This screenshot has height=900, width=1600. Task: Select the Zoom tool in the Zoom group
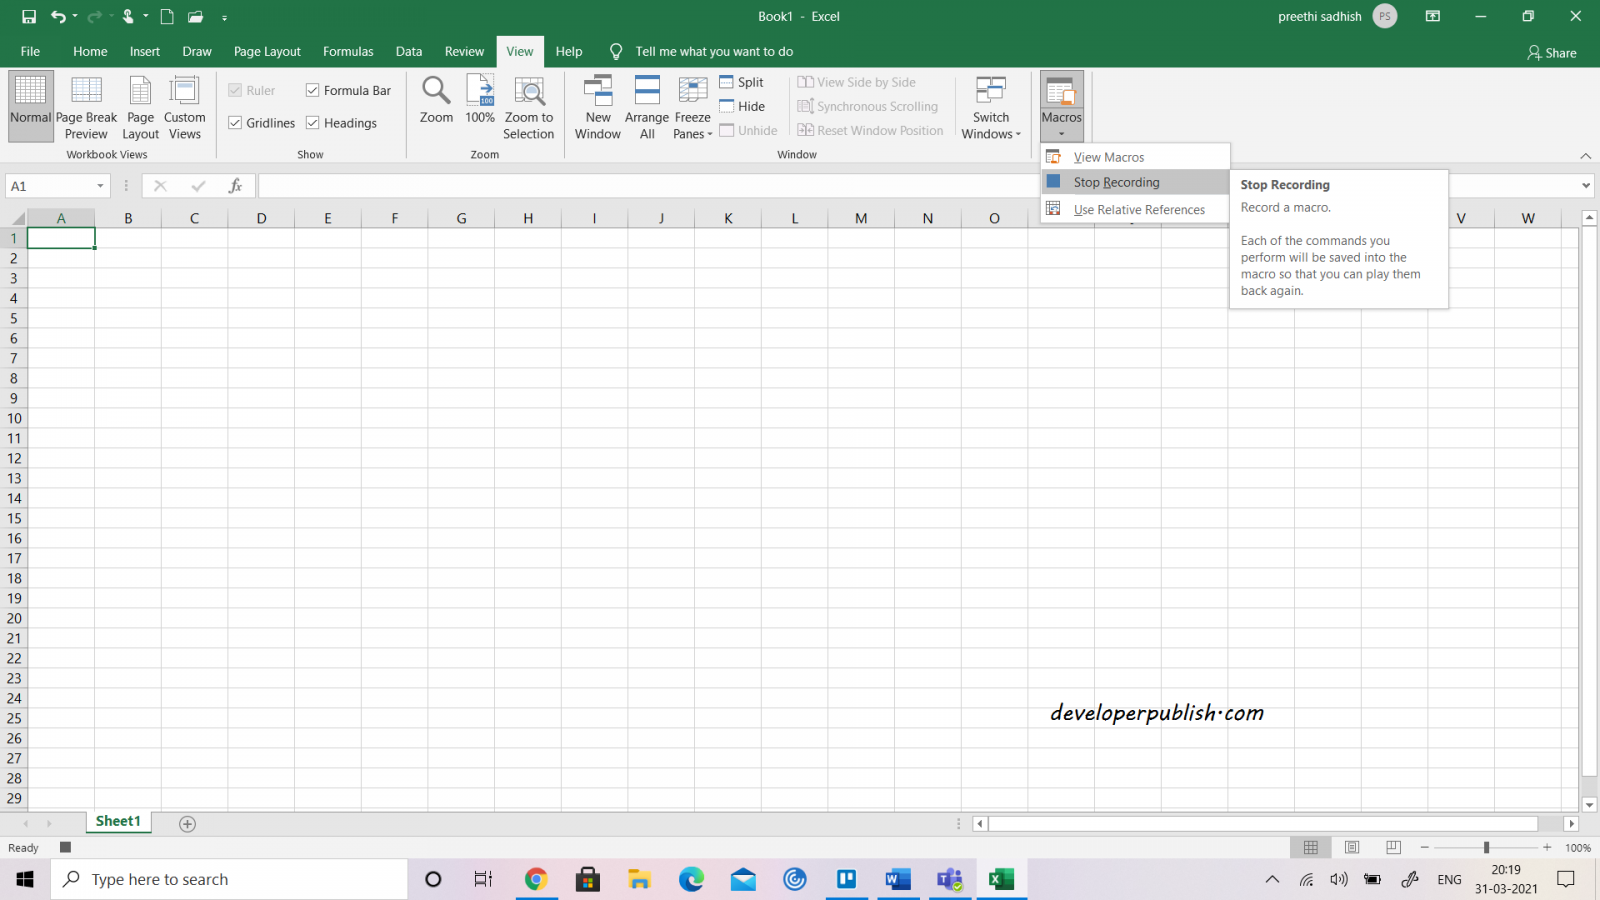435,105
